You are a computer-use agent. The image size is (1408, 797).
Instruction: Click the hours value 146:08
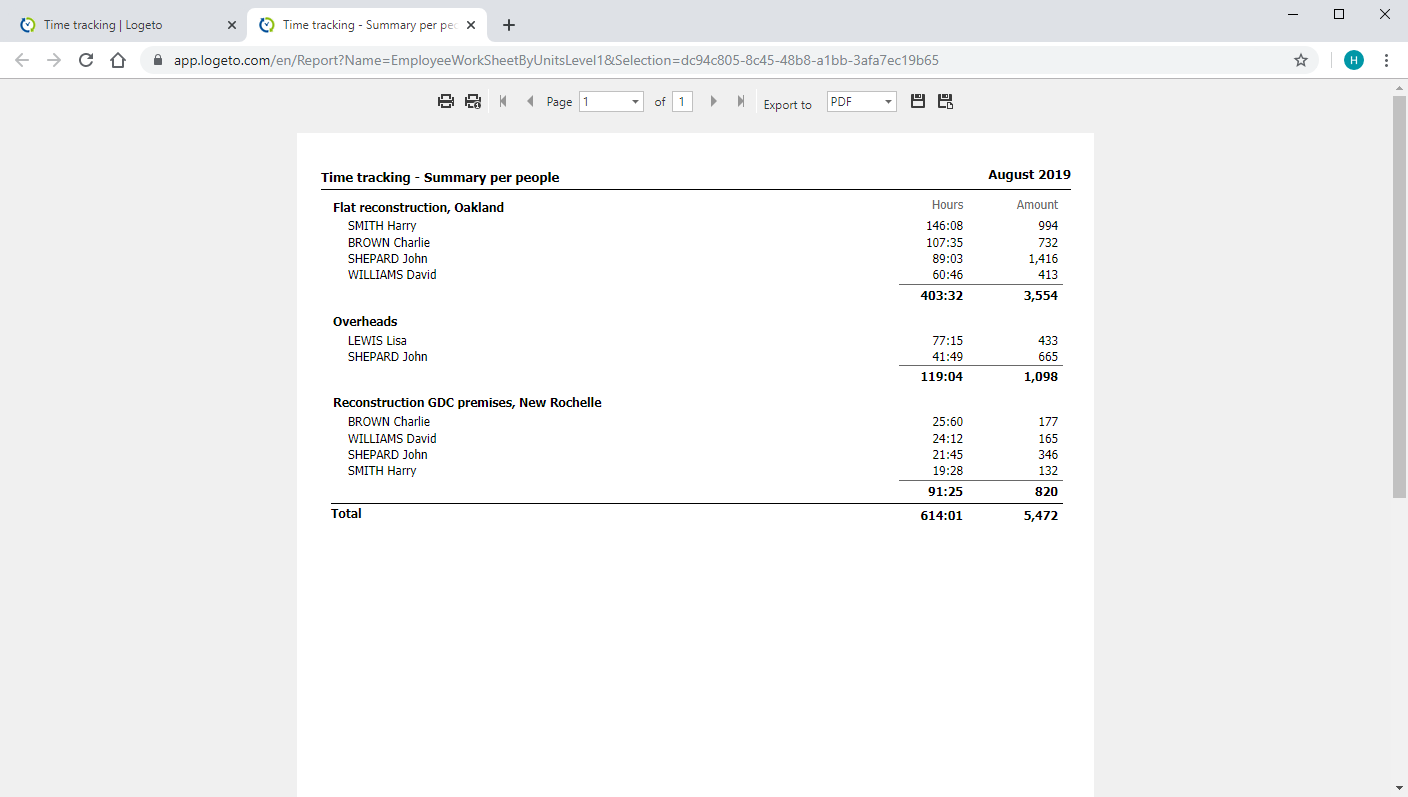(944, 226)
